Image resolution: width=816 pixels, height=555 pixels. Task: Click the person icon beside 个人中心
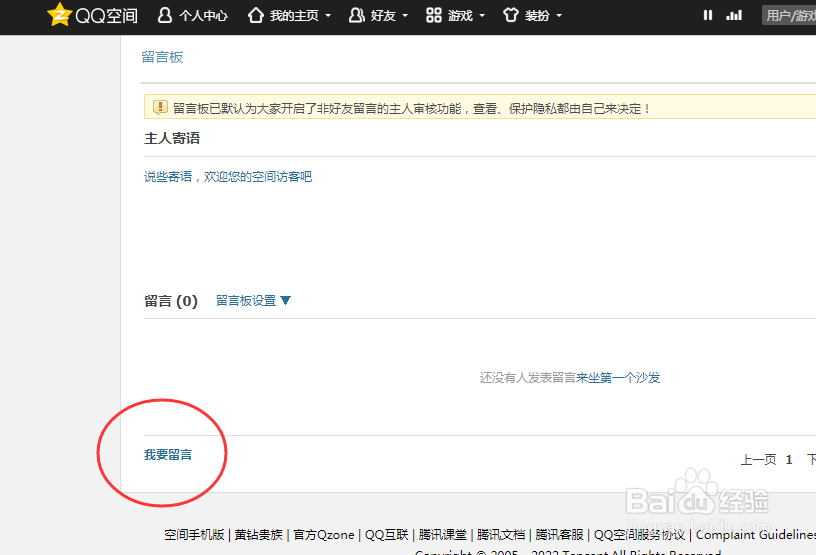pyautogui.click(x=164, y=15)
